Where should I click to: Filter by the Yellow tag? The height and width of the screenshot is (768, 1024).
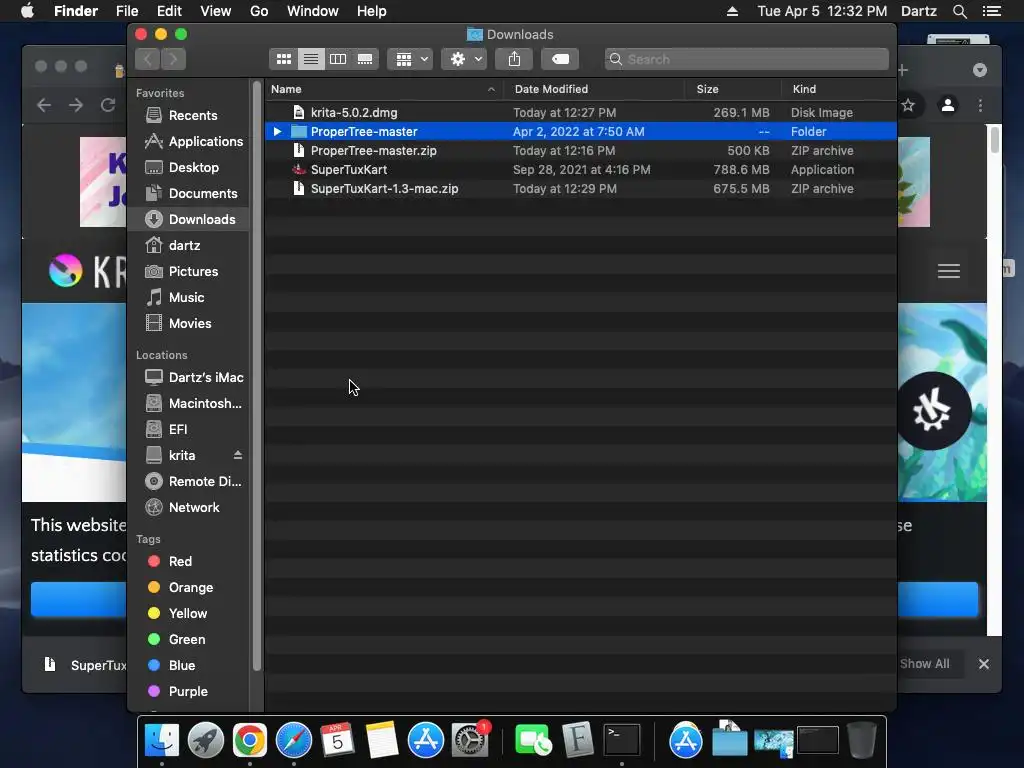tap(188, 613)
